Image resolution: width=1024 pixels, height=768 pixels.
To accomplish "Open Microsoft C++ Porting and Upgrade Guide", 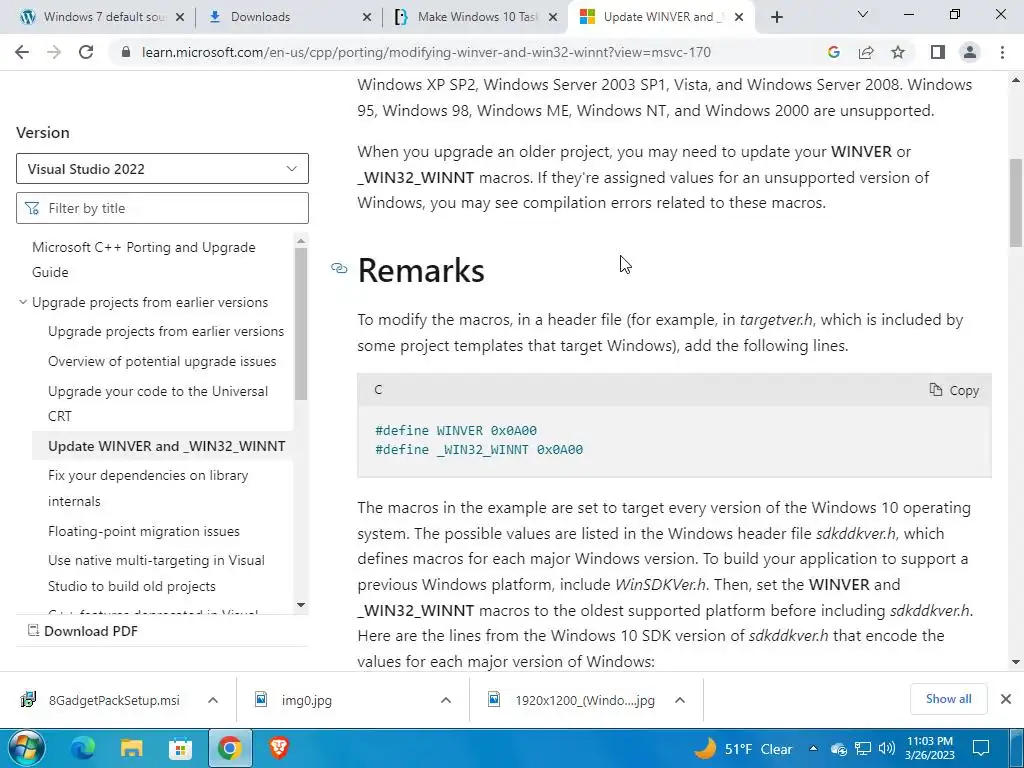I will 144,260.
